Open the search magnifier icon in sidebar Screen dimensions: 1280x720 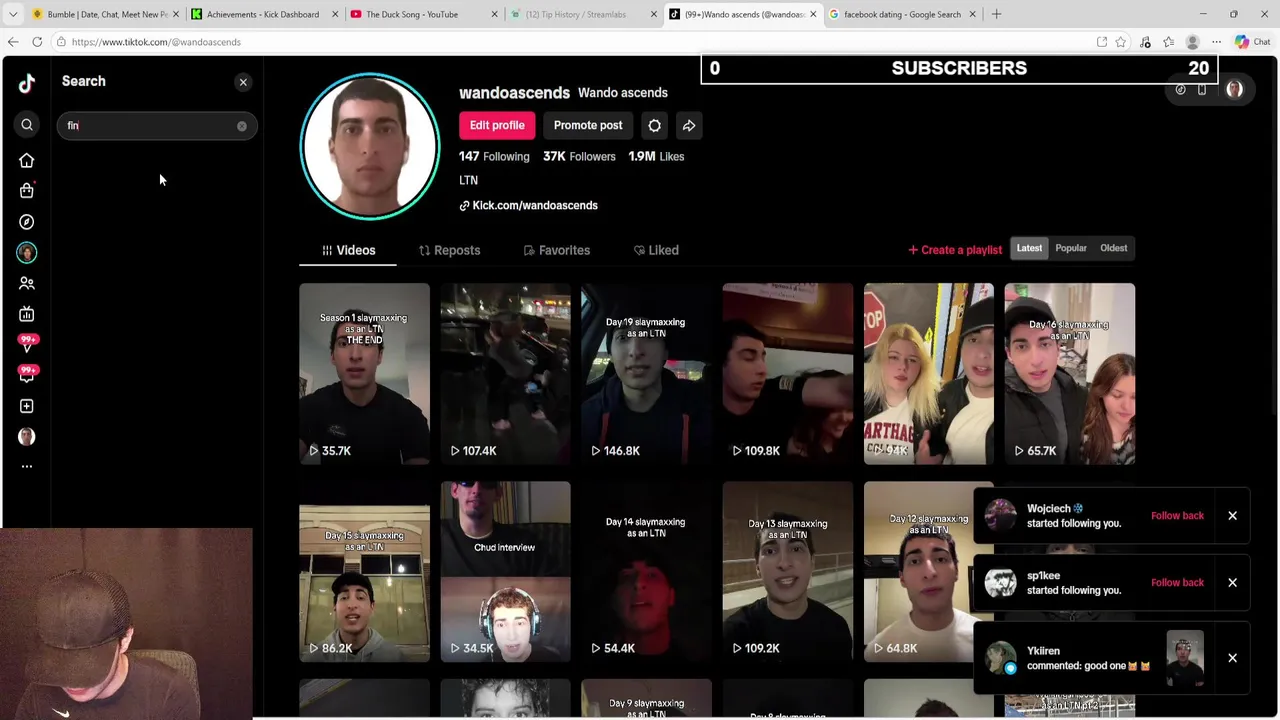point(27,125)
